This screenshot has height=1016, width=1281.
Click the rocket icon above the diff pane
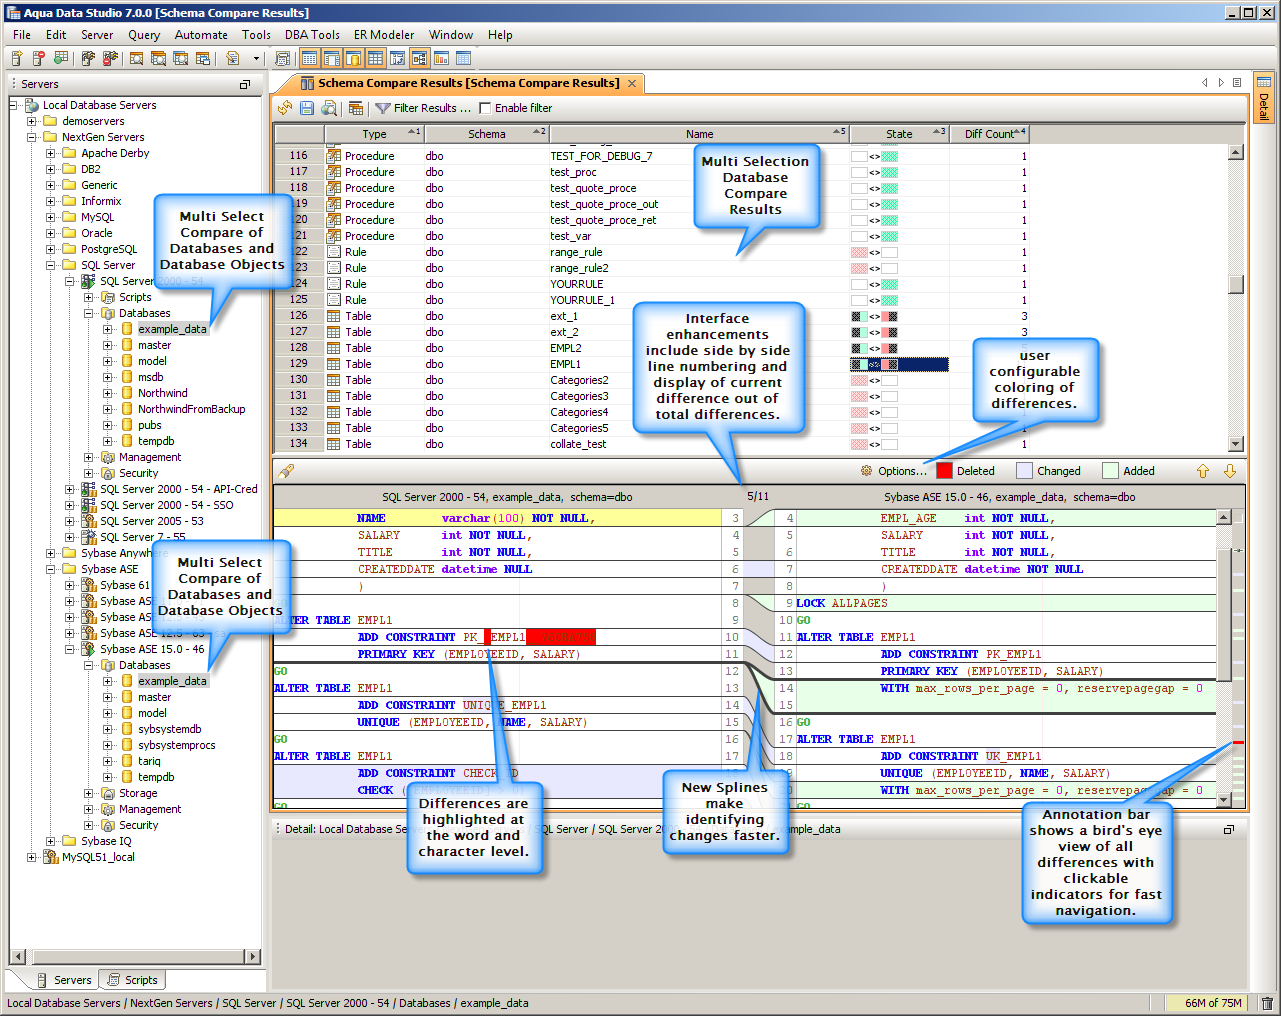click(287, 471)
